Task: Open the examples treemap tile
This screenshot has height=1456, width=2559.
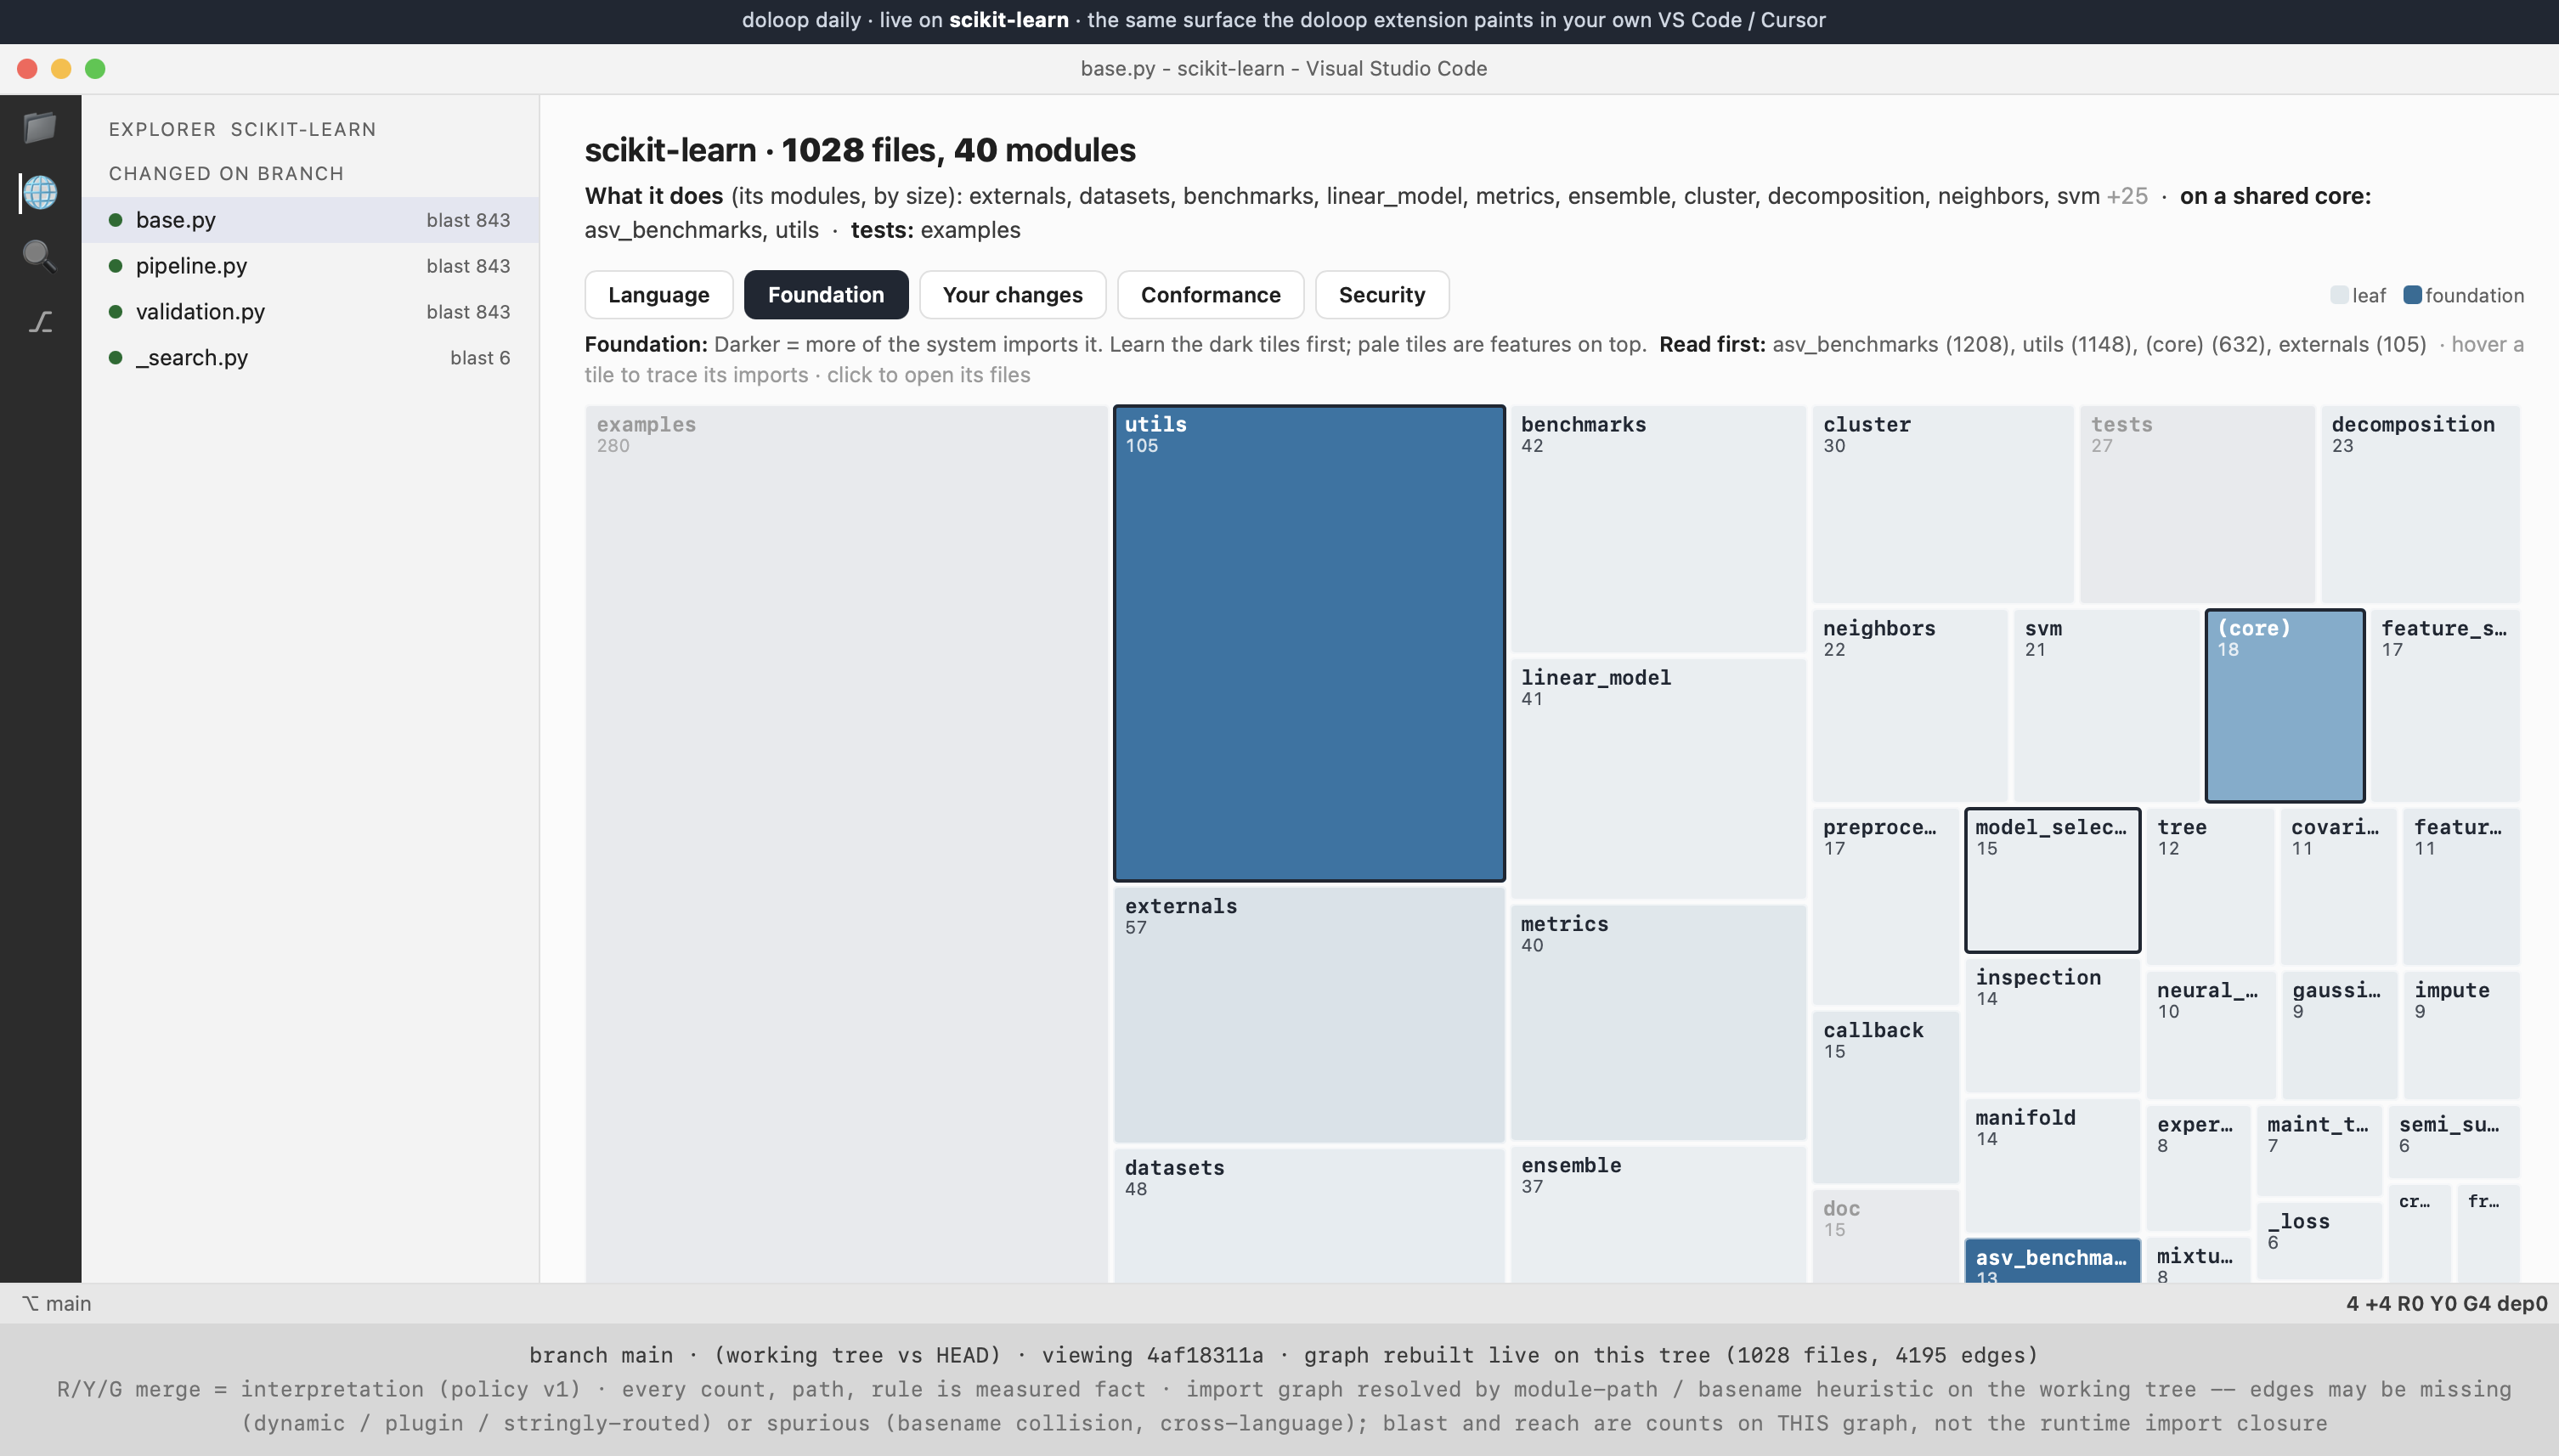Action: [846, 843]
